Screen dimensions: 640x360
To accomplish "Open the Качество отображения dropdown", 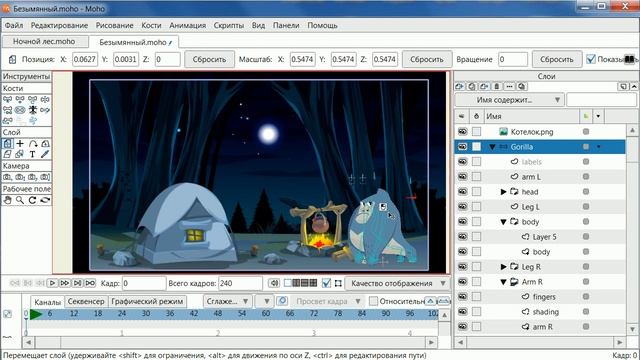I will (x=397, y=283).
